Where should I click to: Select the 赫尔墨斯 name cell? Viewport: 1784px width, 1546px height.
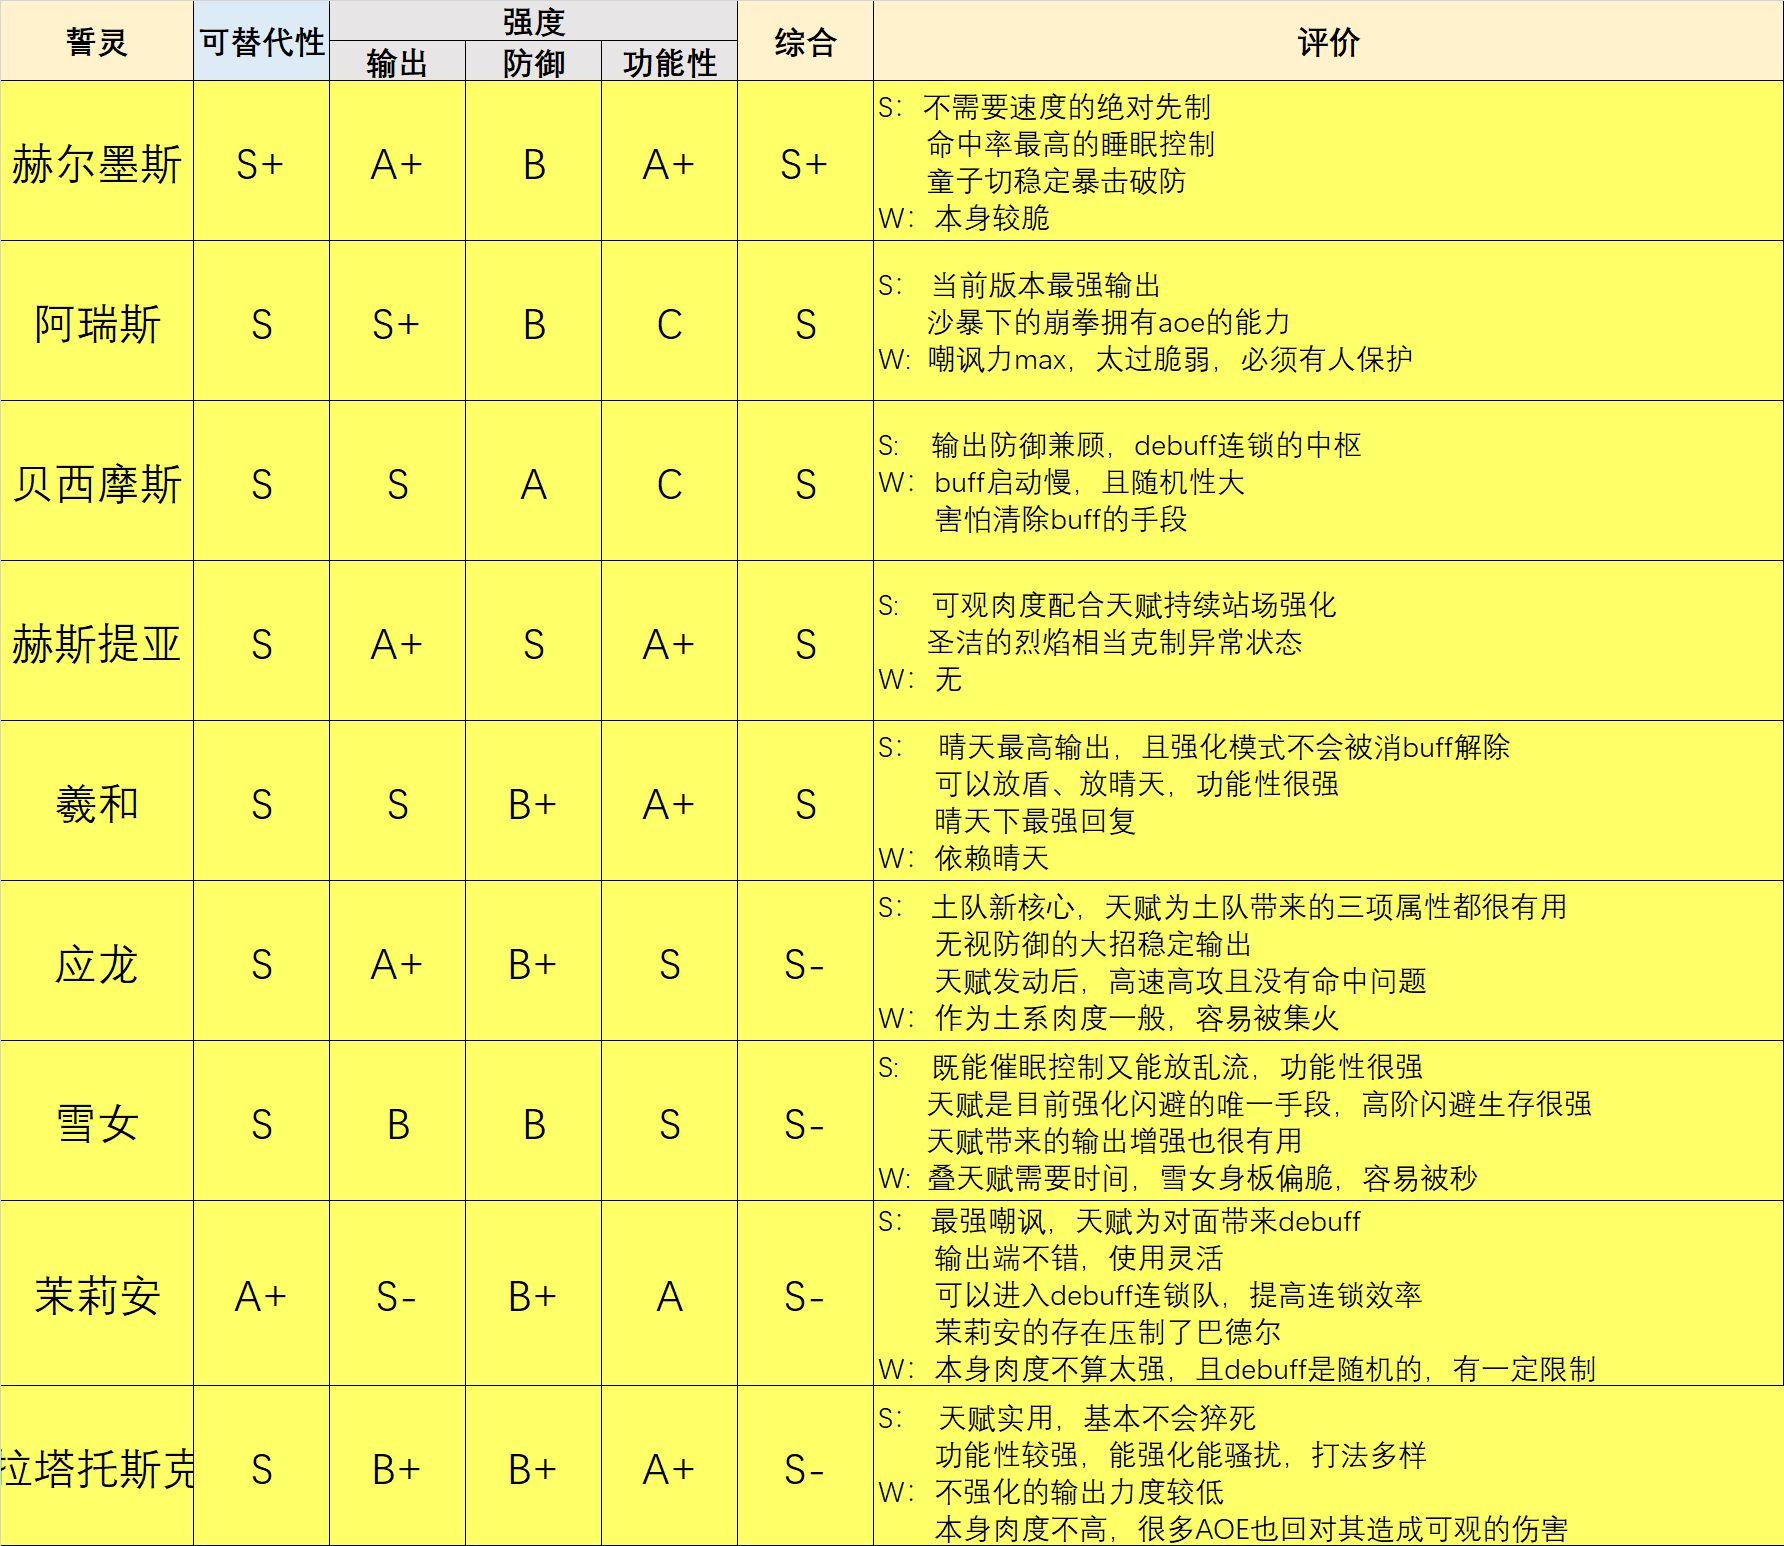click(x=96, y=161)
